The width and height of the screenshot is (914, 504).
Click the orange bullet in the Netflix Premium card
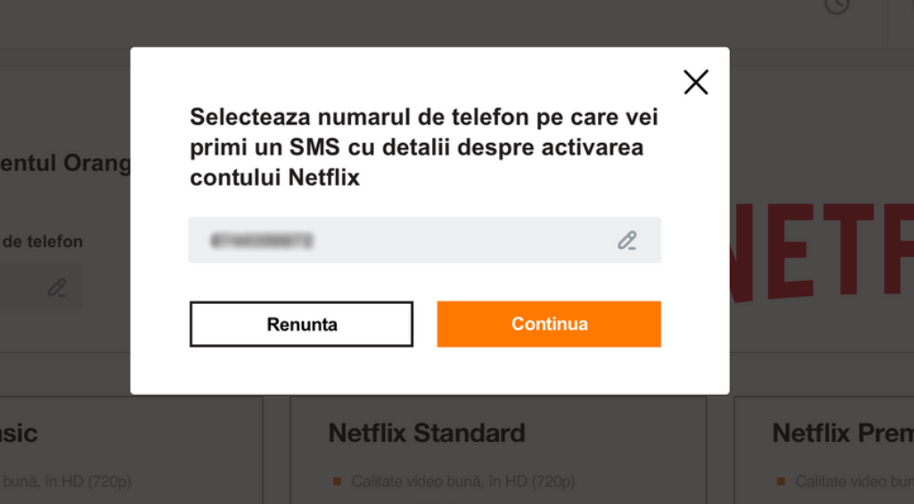point(781,482)
